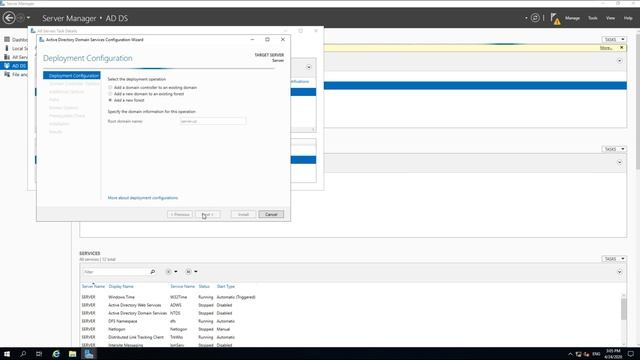640x360 pixels.
Task: Sort services by Server Name column
Action: point(93,287)
